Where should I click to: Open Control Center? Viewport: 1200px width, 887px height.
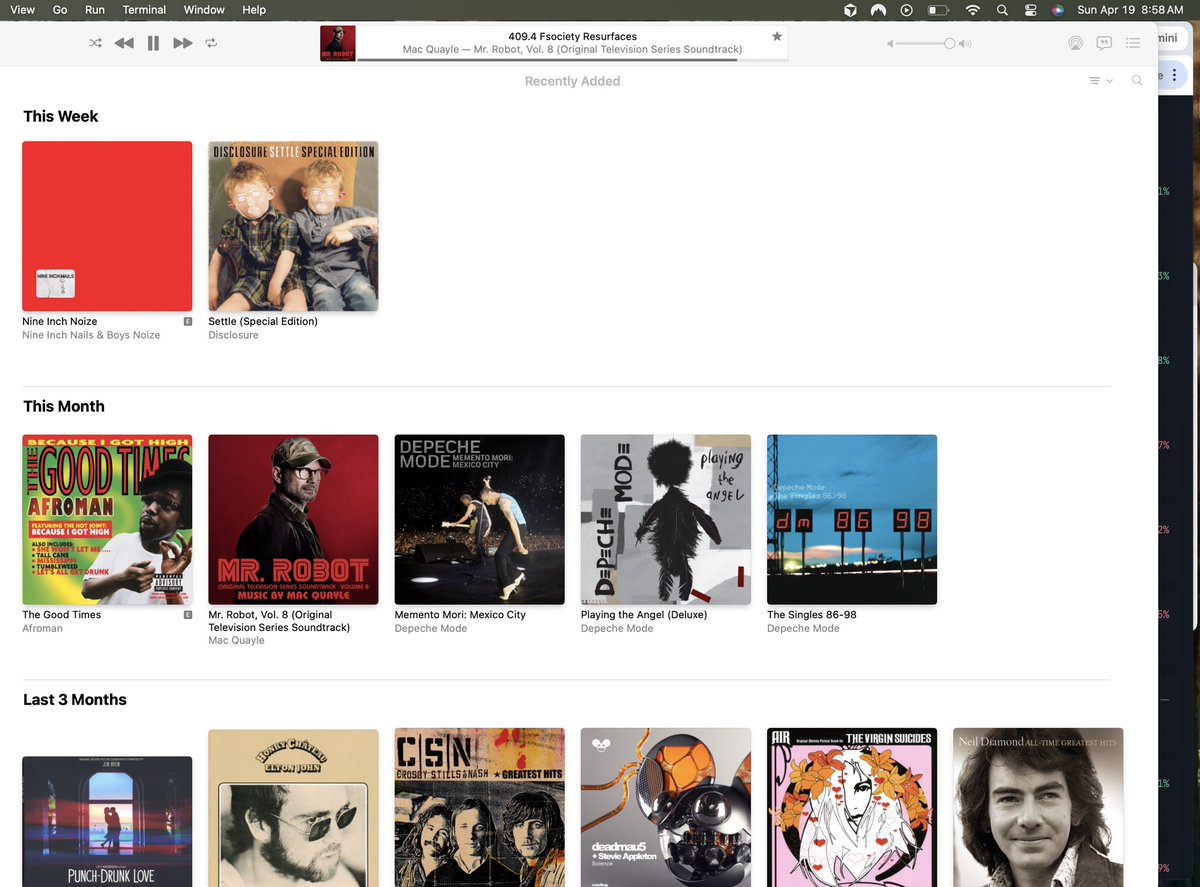(x=1031, y=10)
